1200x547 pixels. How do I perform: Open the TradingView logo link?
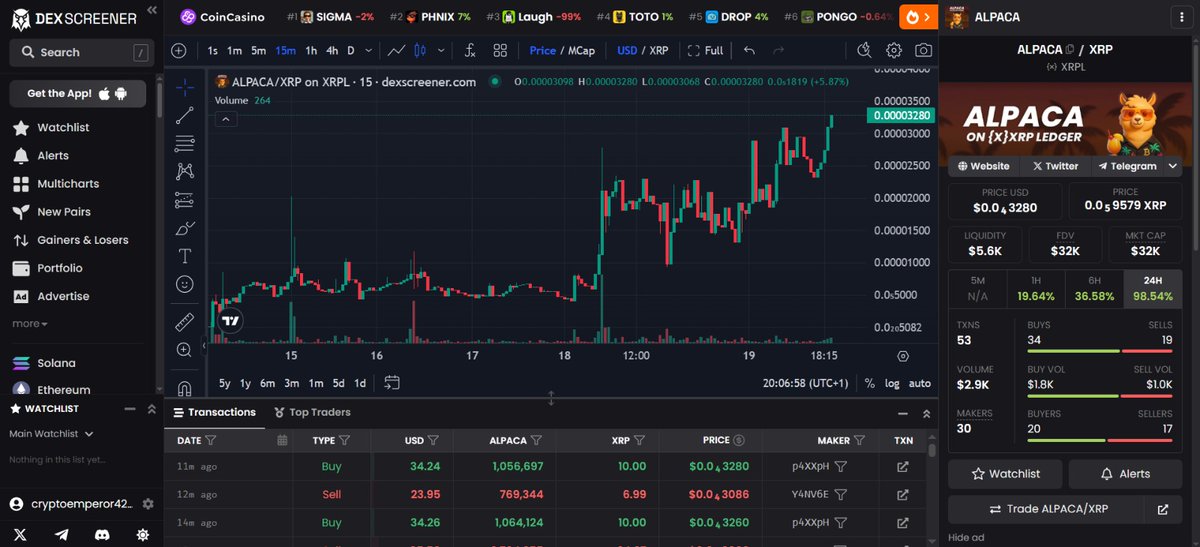coord(230,321)
